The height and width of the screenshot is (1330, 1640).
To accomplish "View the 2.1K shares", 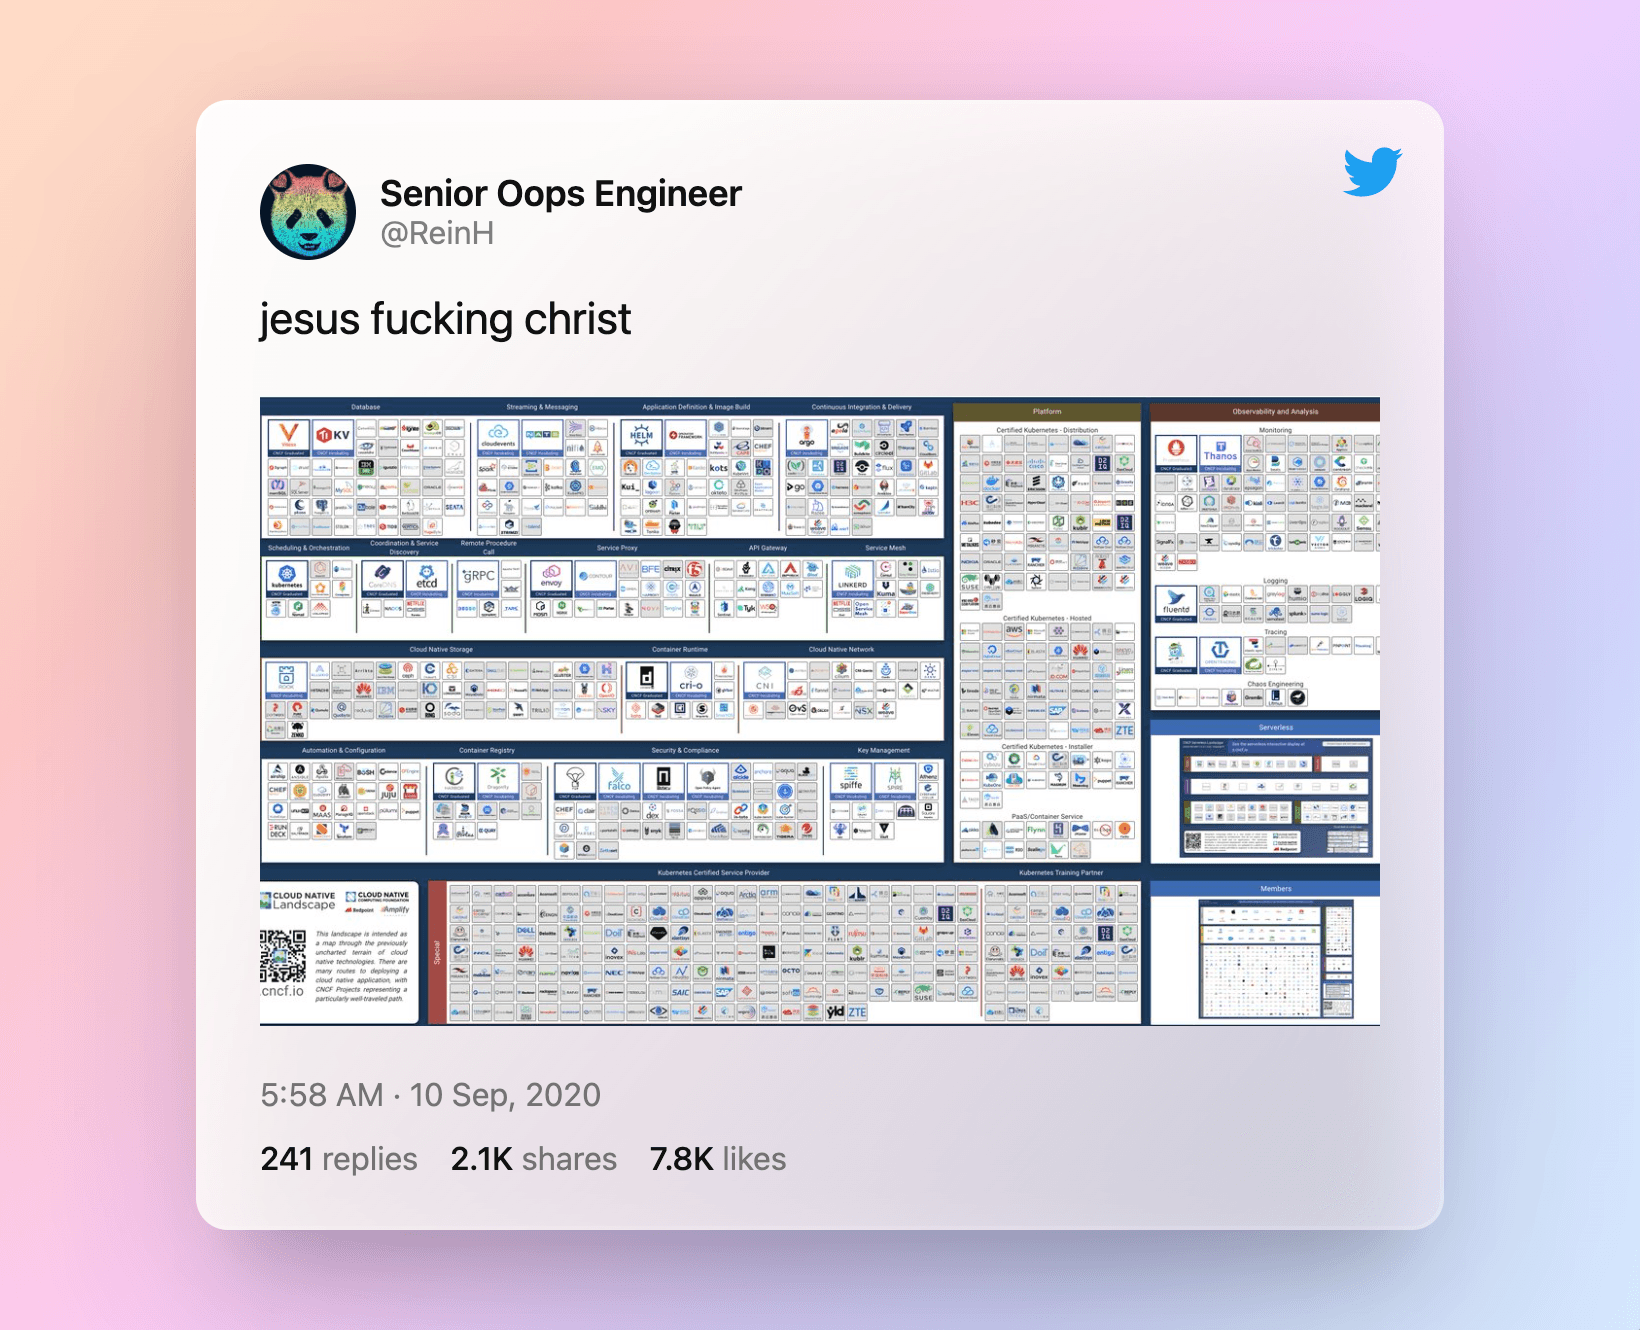I will (534, 1159).
